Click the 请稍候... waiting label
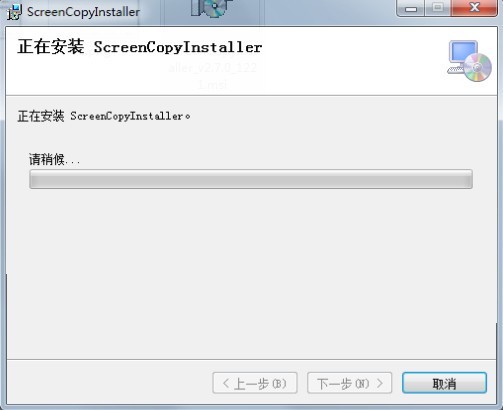This screenshot has height=410, width=503. pos(54,159)
